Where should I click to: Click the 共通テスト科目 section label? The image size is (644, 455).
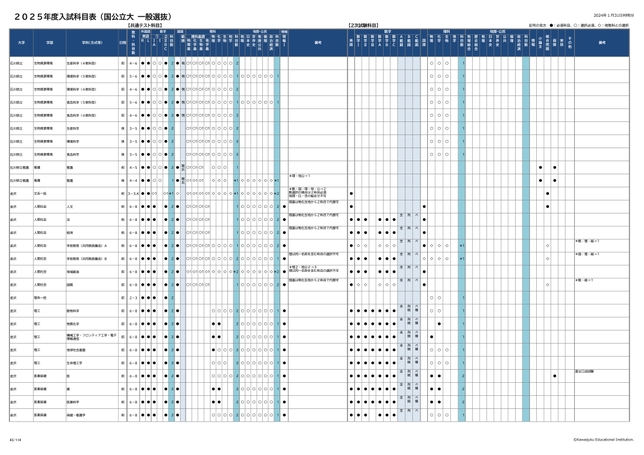pos(148,23)
